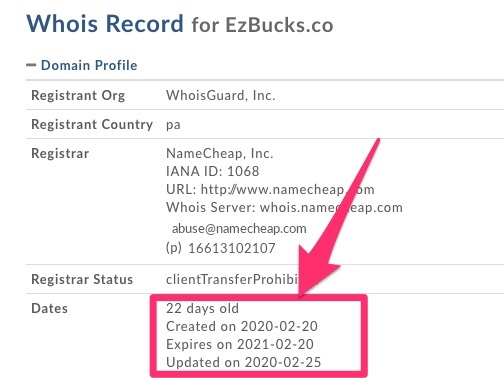504x378 pixels.
Task: Select the Created on 2020-02-20 date
Action: click(242, 326)
